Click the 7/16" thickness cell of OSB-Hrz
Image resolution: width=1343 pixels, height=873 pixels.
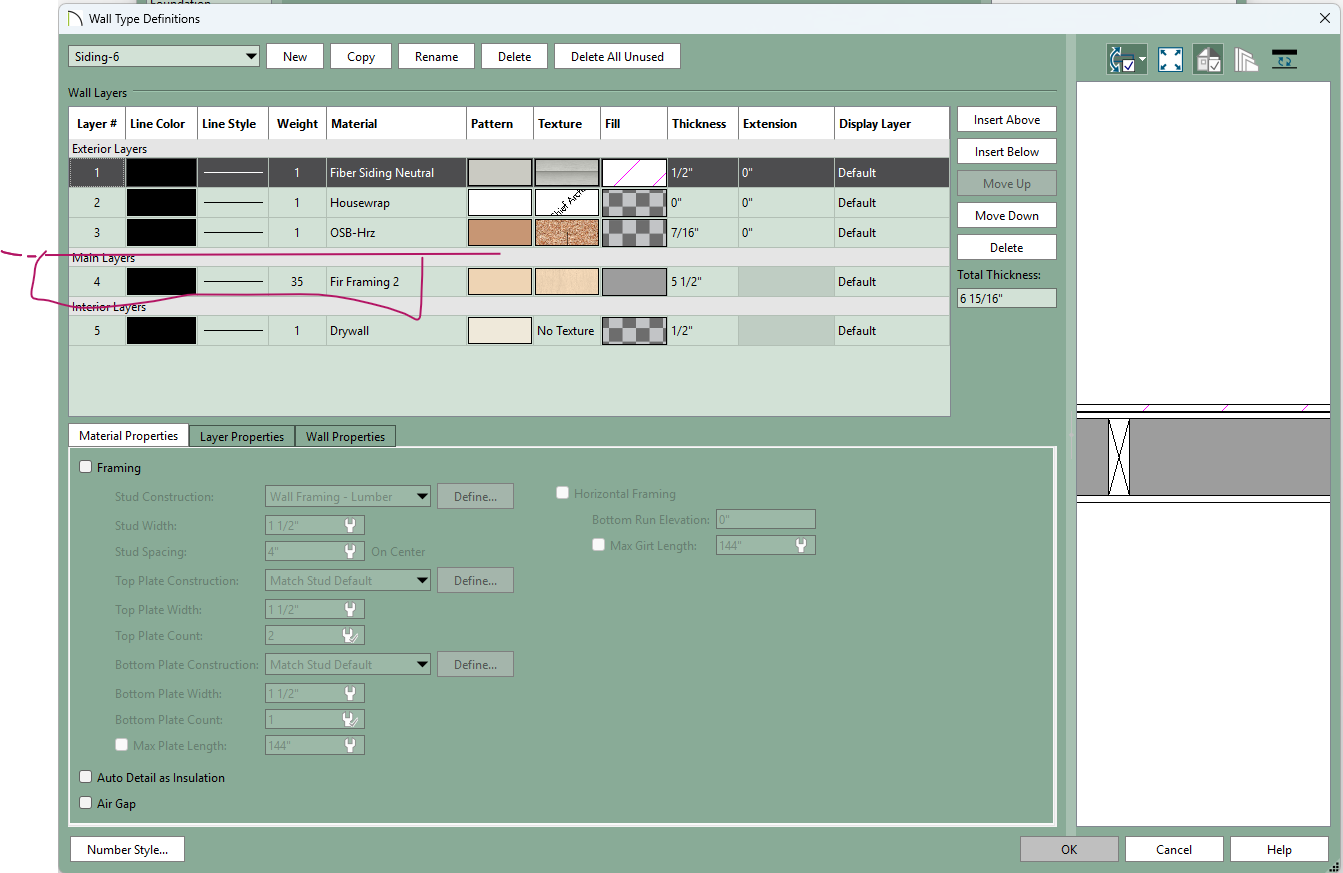[703, 232]
